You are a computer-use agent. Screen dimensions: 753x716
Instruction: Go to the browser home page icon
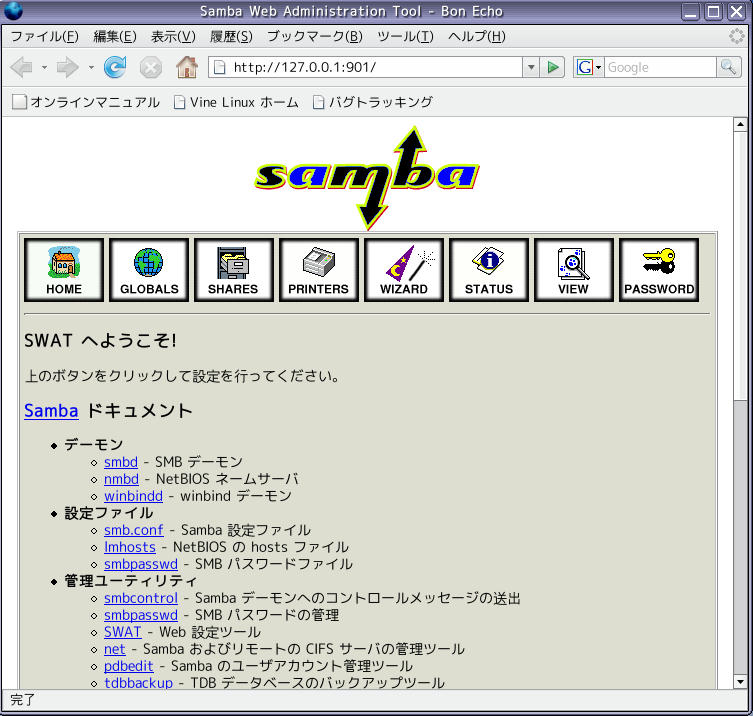click(187, 67)
